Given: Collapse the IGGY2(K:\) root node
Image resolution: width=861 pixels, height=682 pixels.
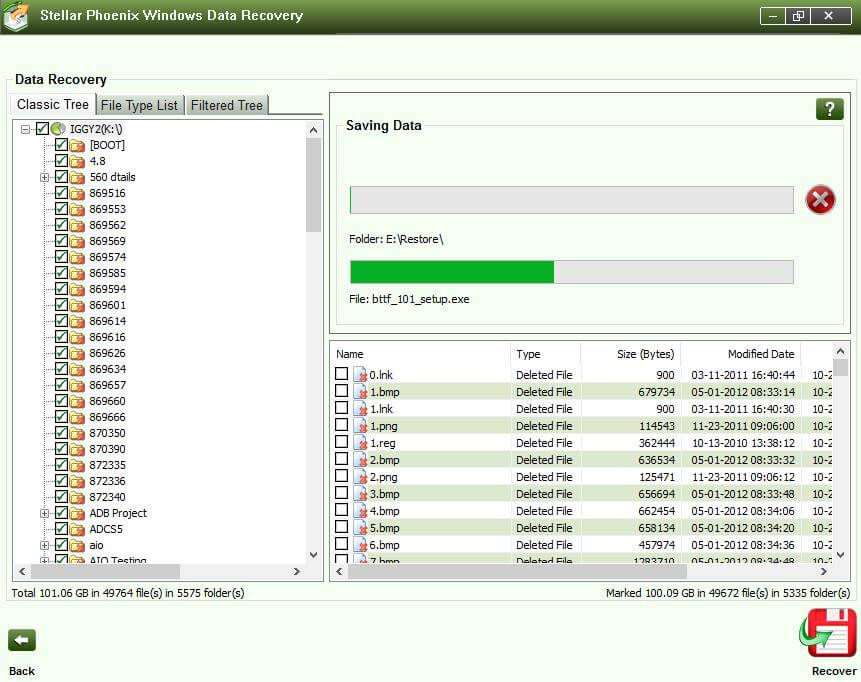Looking at the screenshot, I should tap(25, 129).
